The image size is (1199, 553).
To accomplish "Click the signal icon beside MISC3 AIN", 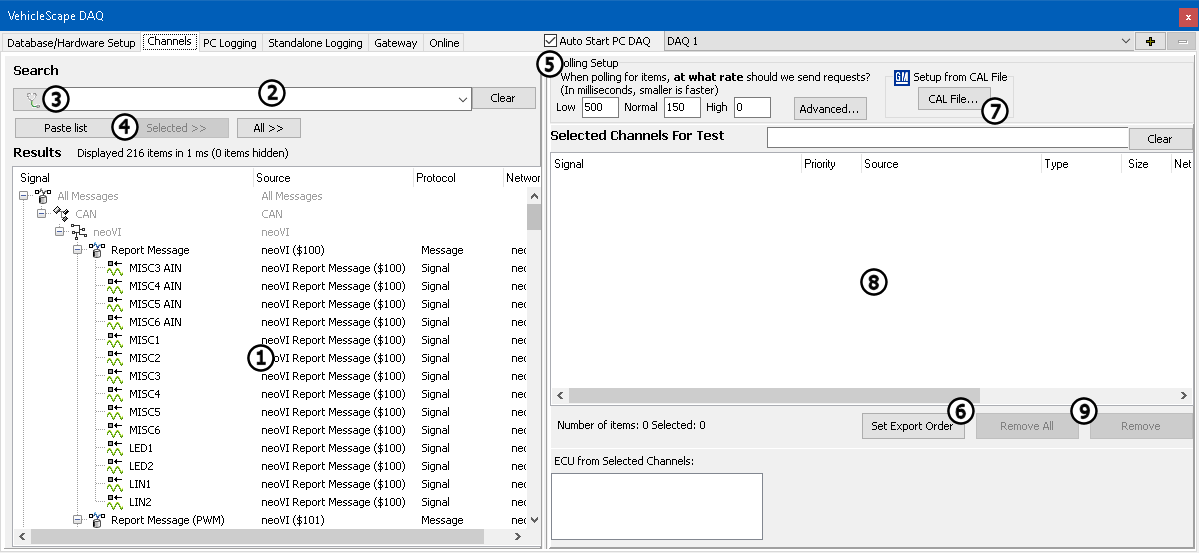I will click(115, 268).
